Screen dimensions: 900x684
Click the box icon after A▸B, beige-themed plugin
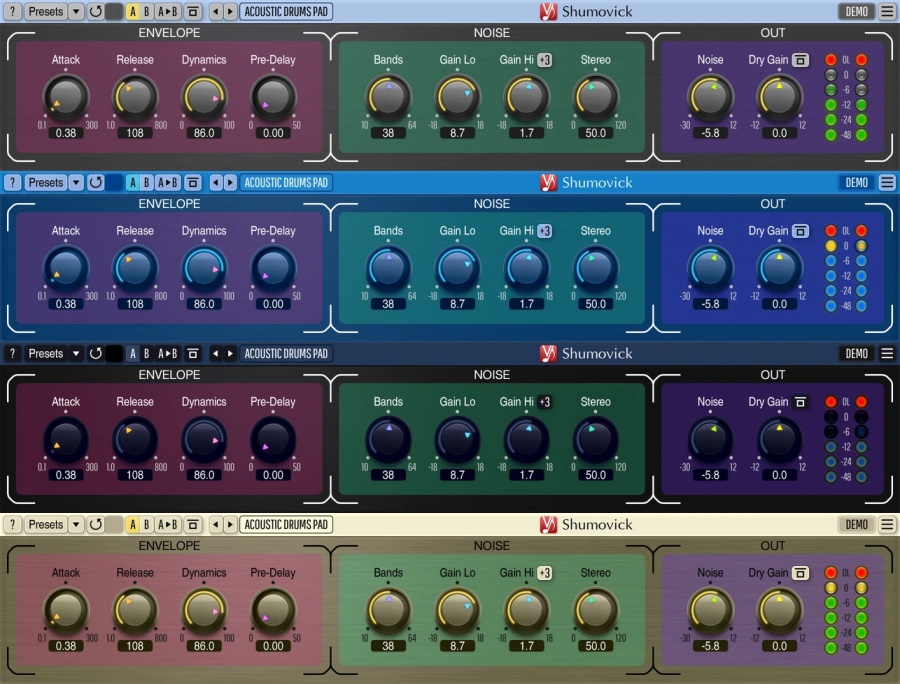[x=193, y=524]
